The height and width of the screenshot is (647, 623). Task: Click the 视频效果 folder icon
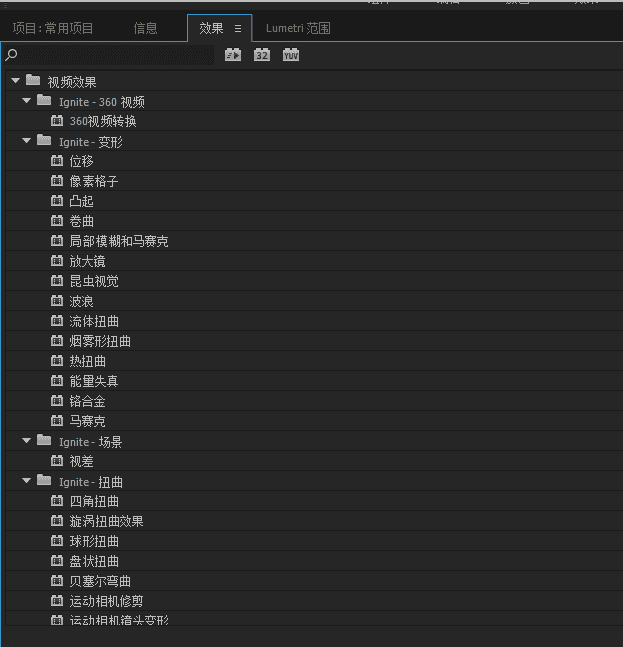pyautogui.click(x=33, y=80)
